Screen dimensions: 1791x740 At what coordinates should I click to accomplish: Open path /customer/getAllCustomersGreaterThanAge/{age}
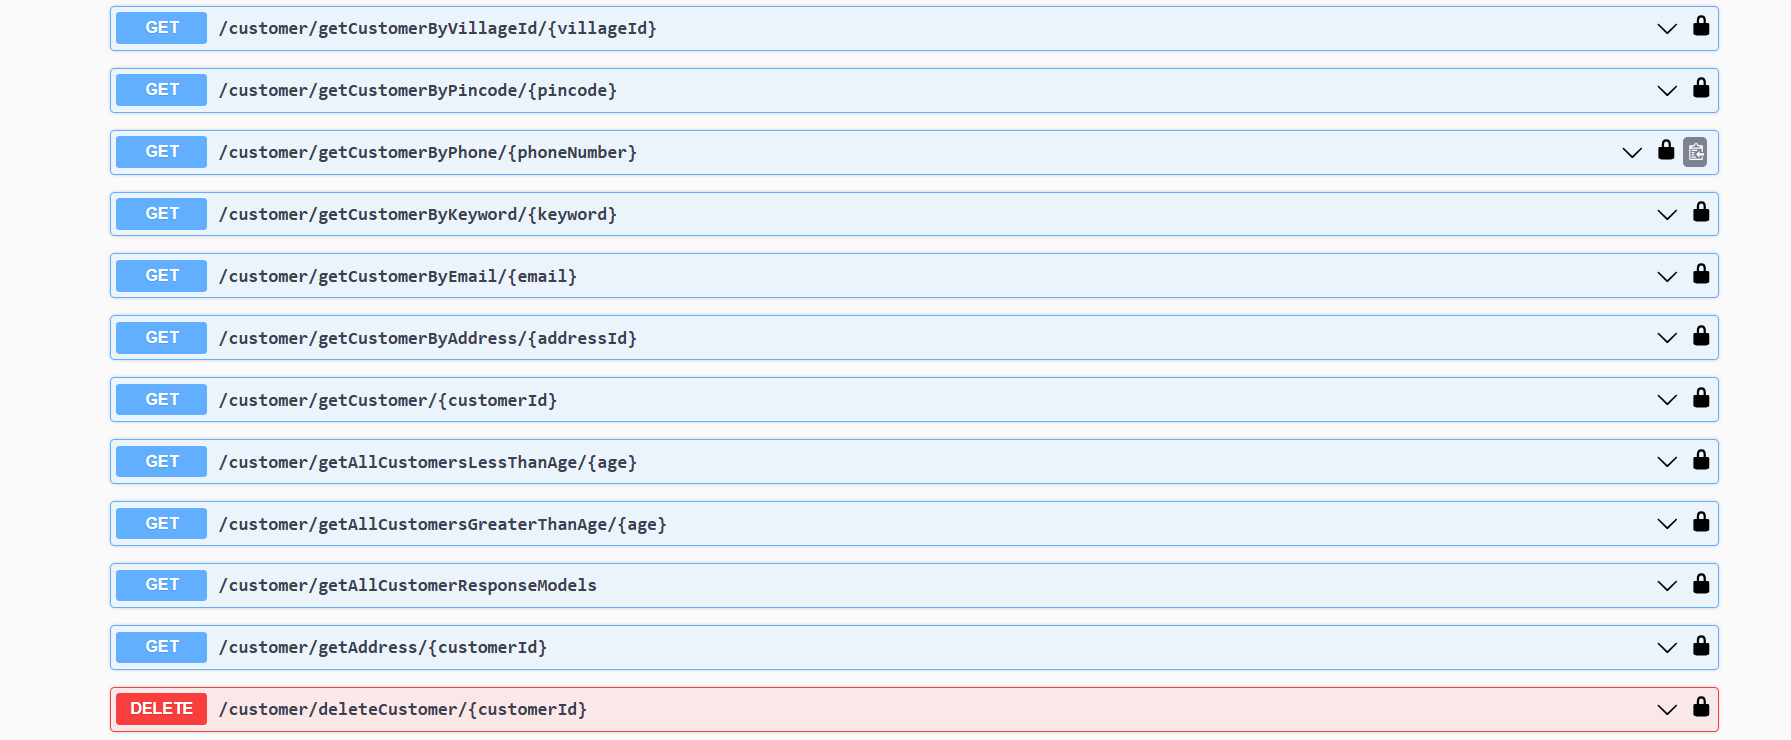click(443, 525)
